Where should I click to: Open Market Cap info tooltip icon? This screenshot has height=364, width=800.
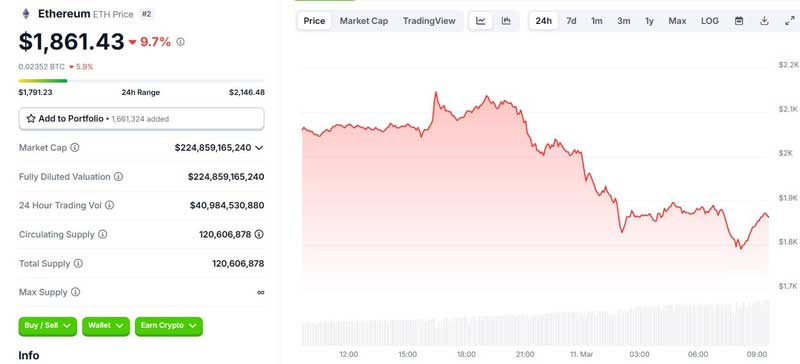74,148
